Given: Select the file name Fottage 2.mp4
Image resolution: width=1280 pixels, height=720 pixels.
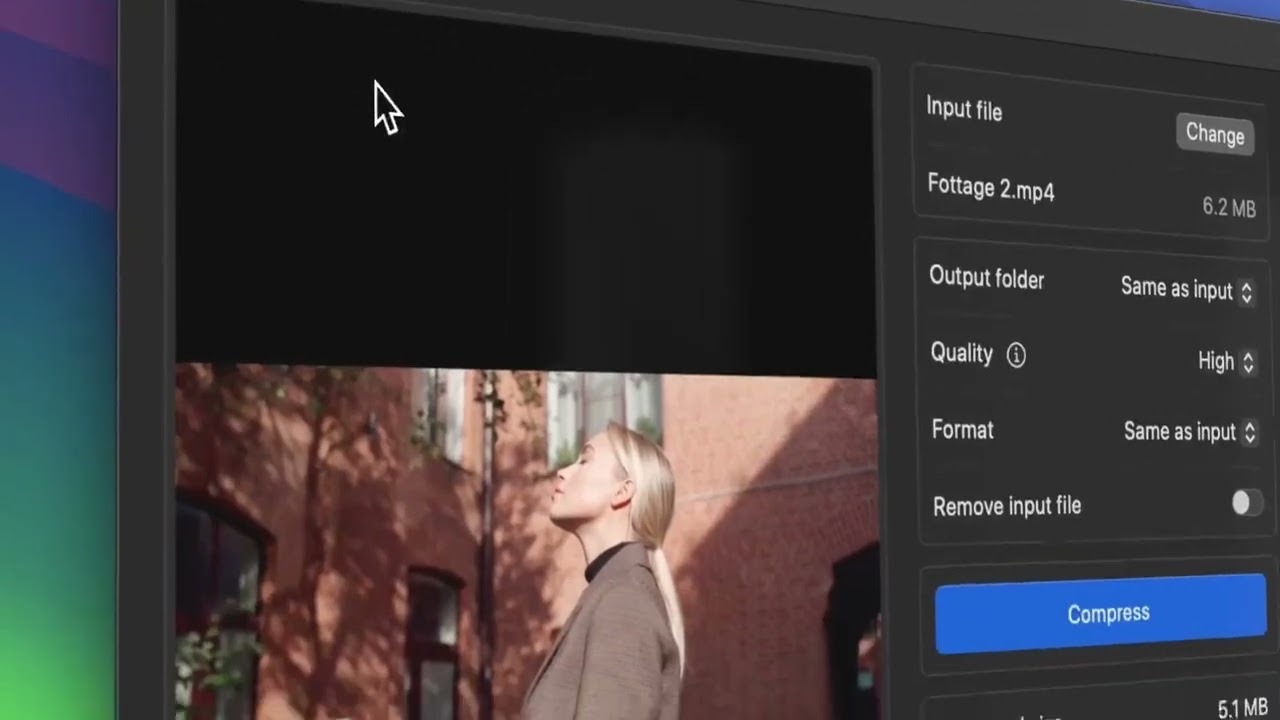Looking at the screenshot, I should [x=990, y=187].
